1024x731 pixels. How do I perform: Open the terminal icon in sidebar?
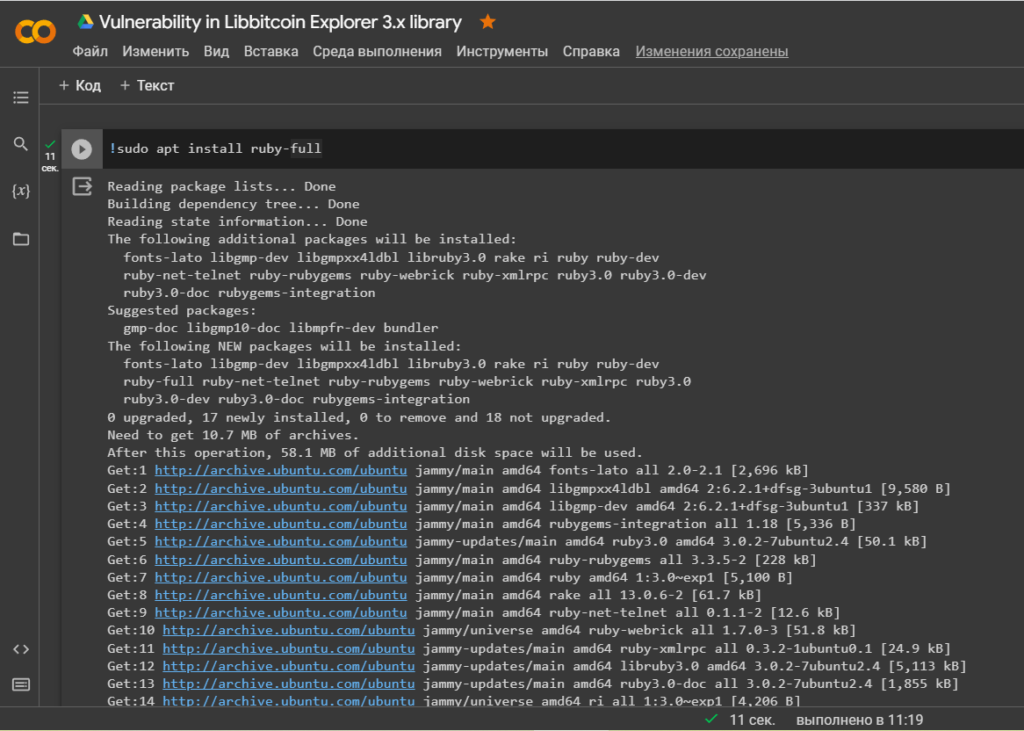tap(21, 685)
